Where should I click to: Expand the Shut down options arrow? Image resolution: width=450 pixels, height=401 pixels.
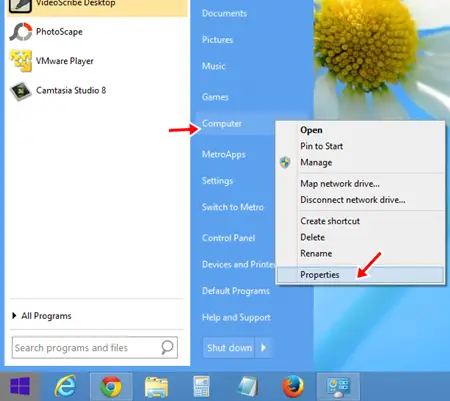tap(264, 348)
